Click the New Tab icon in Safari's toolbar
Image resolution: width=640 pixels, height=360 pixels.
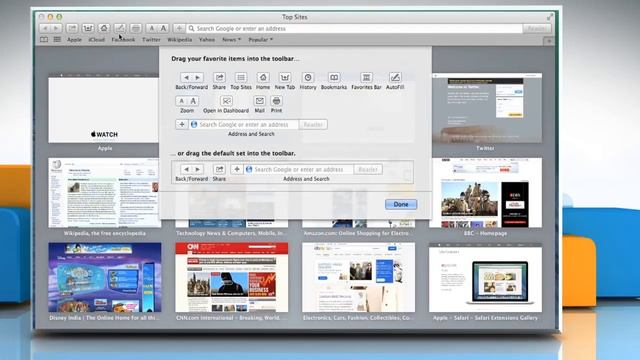point(88,28)
